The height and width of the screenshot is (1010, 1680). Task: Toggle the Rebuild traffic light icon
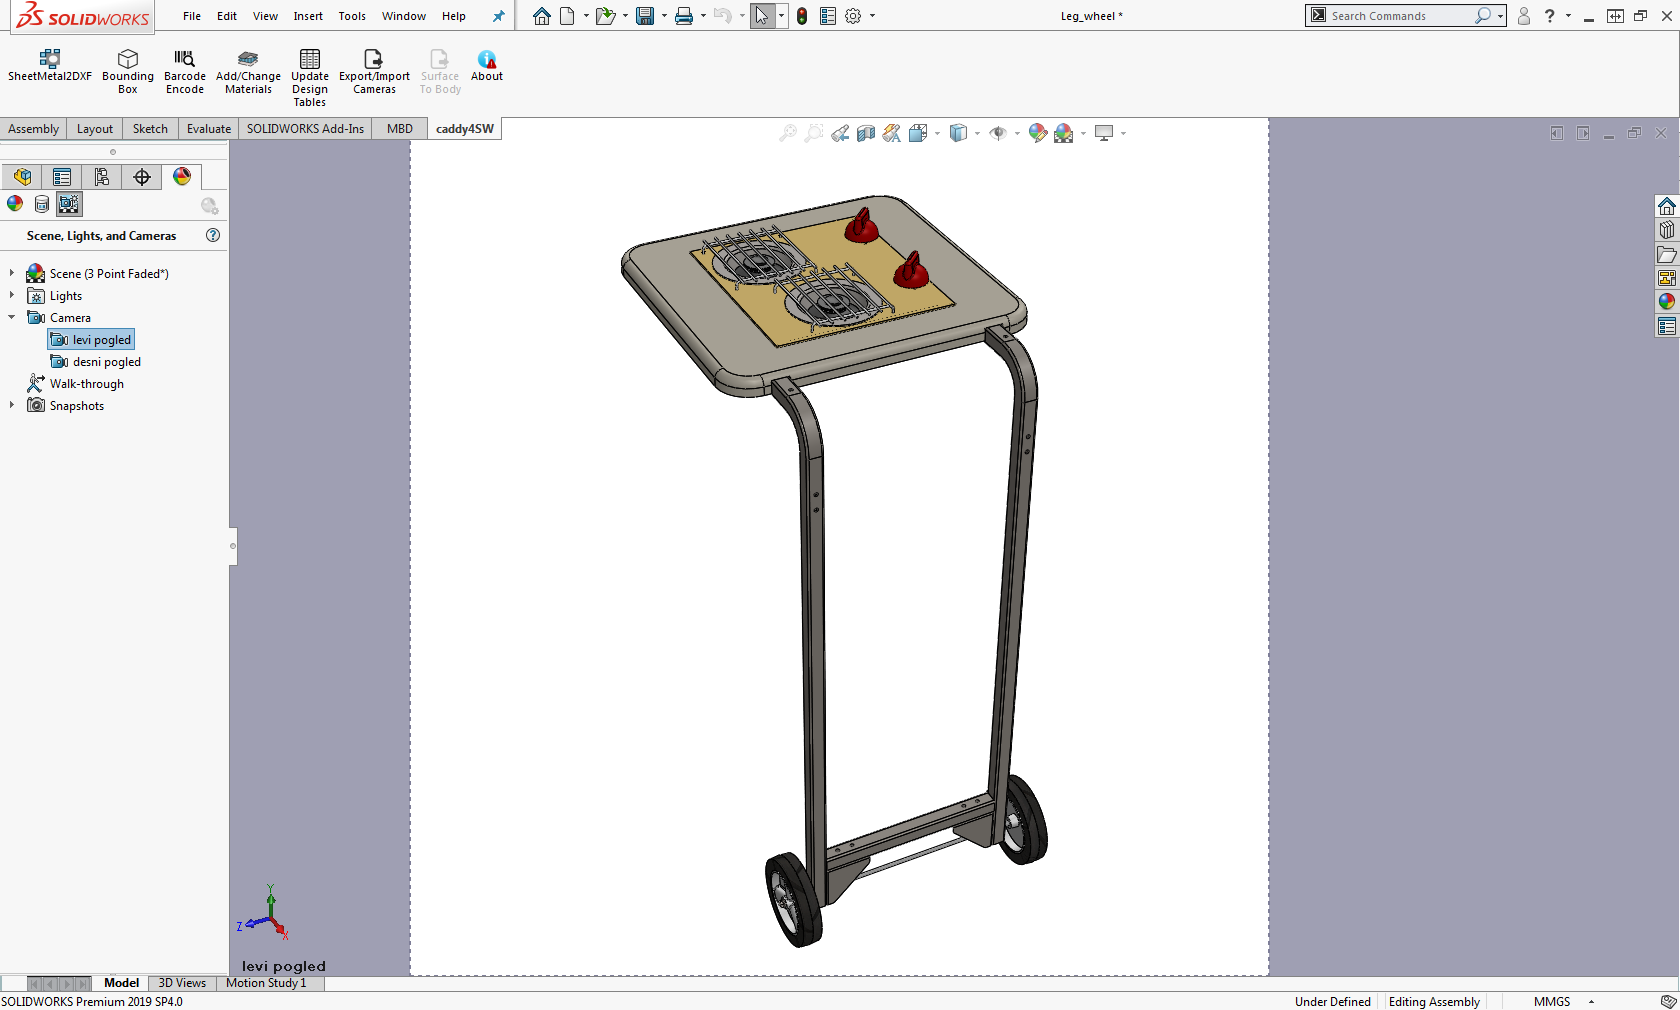click(x=802, y=16)
